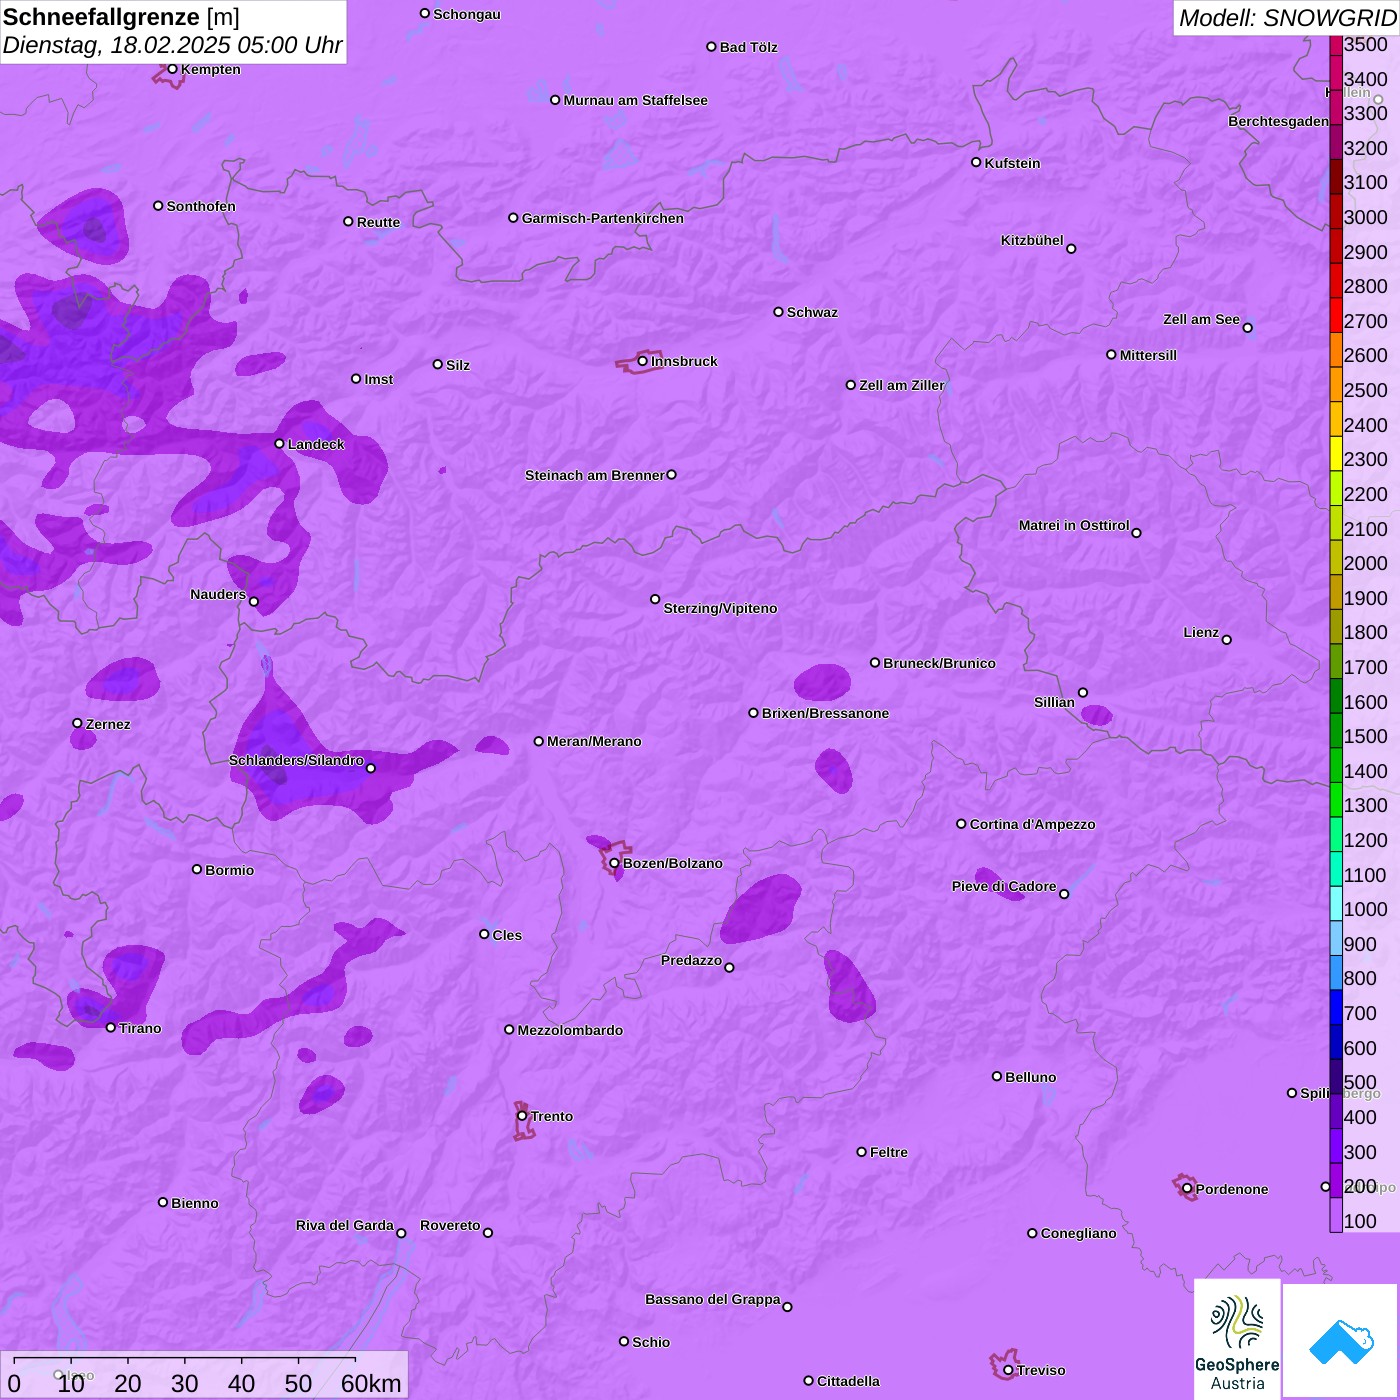The width and height of the screenshot is (1400, 1400).
Task: Click the blue cloud-house logo
Action: tap(1340, 1341)
